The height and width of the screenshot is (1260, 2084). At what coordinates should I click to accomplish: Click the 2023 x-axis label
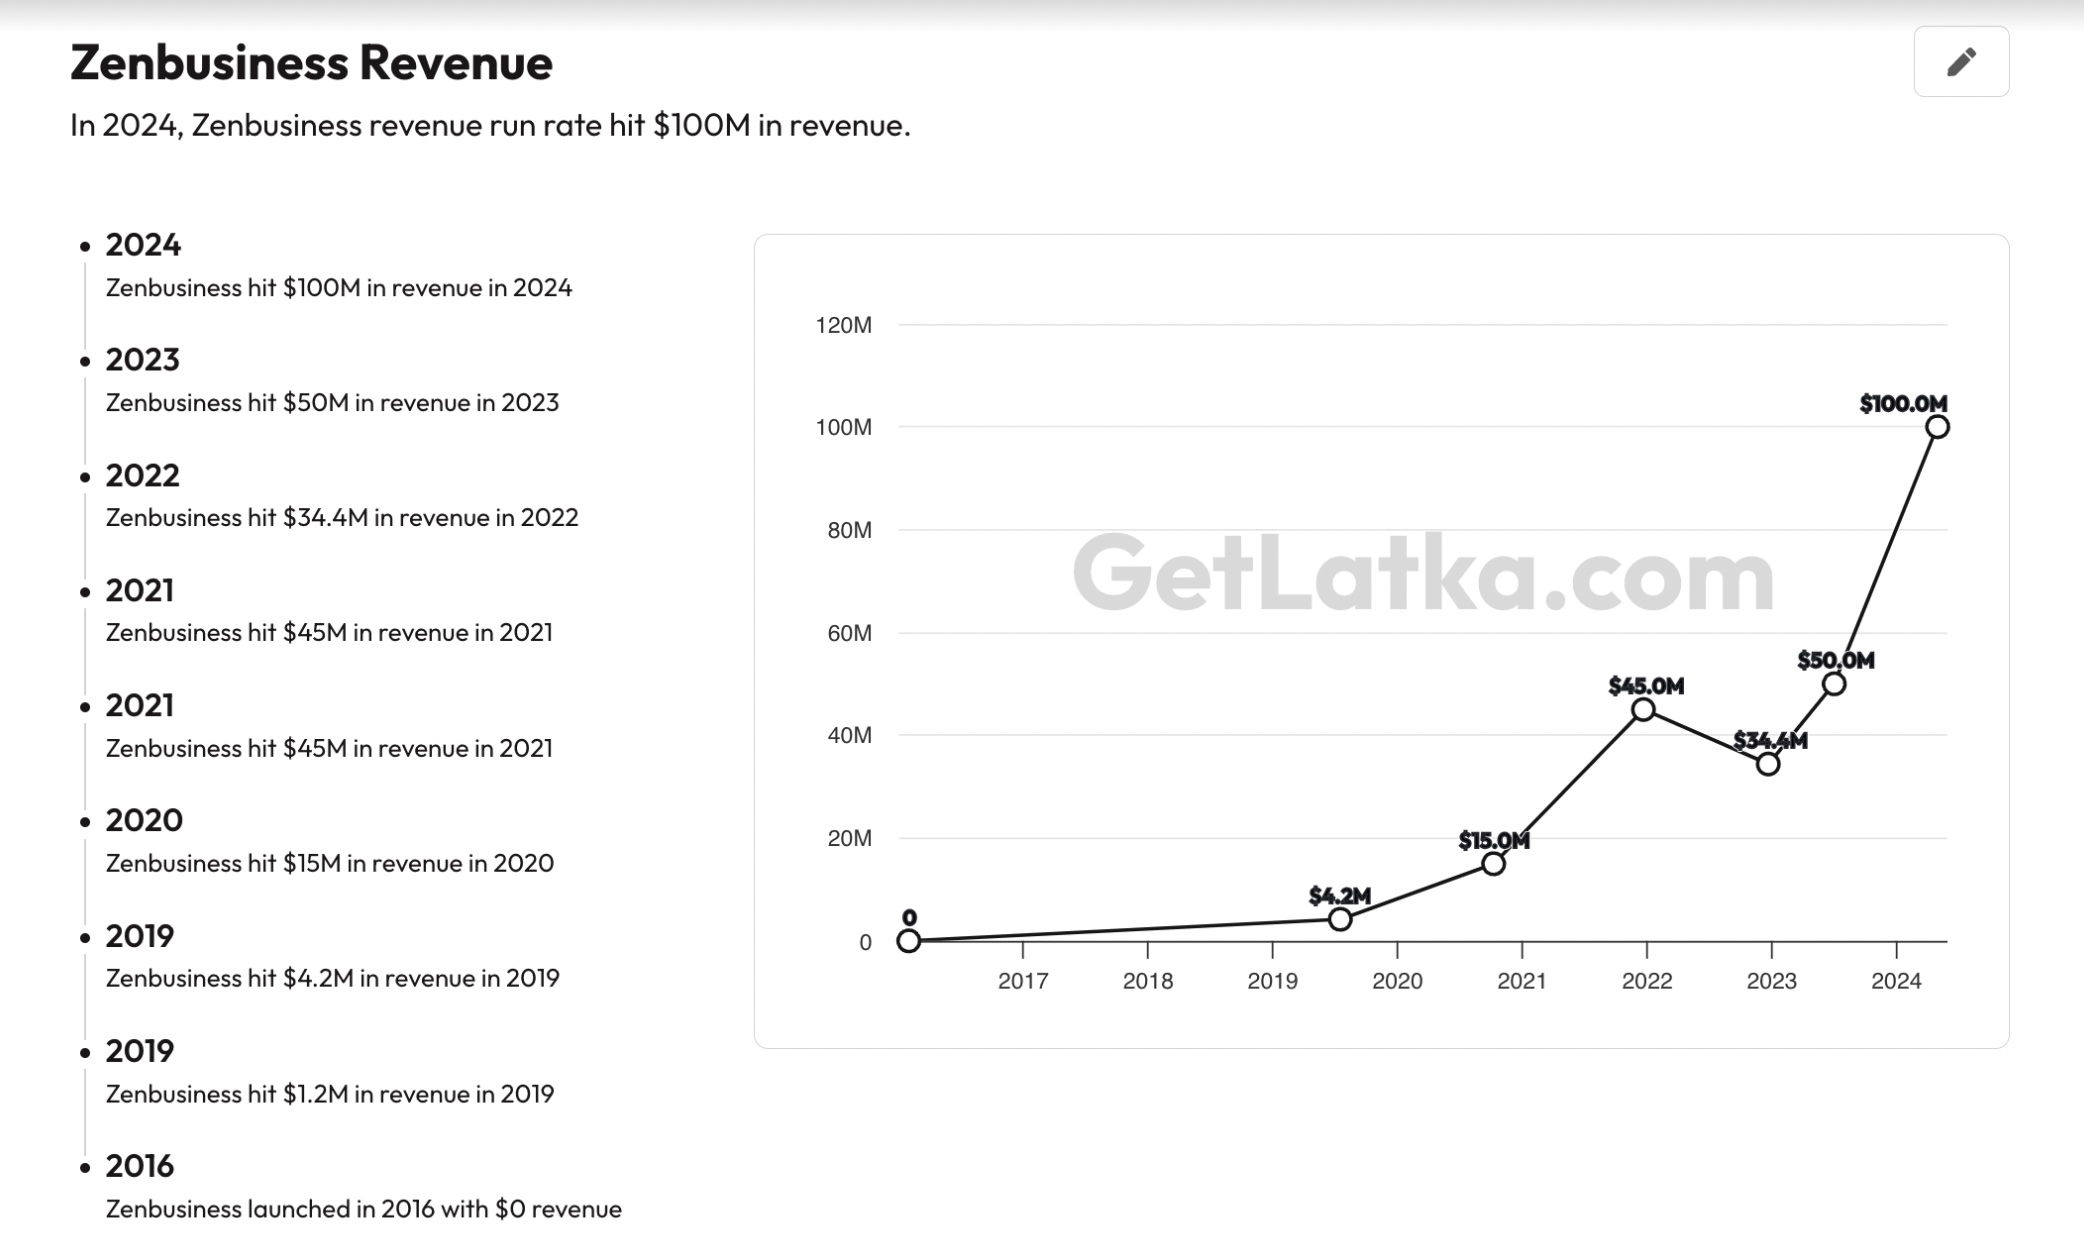(1772, 982)
